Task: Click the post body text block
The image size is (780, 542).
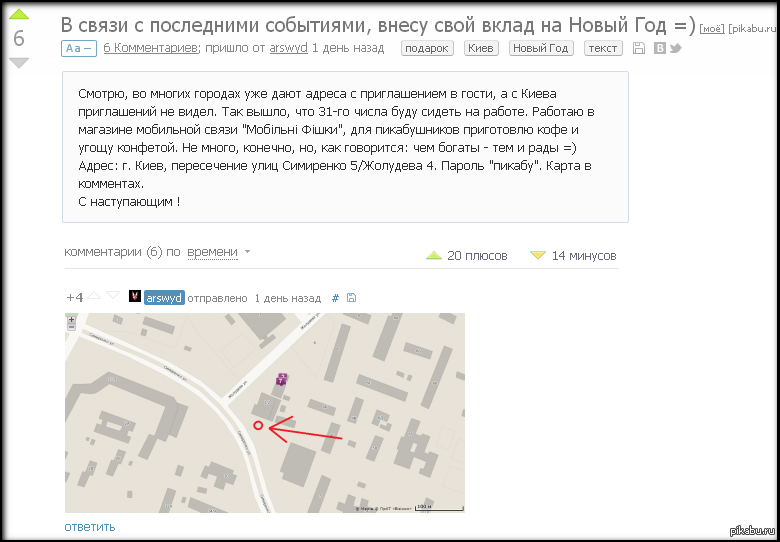Action: click(345, 147)
